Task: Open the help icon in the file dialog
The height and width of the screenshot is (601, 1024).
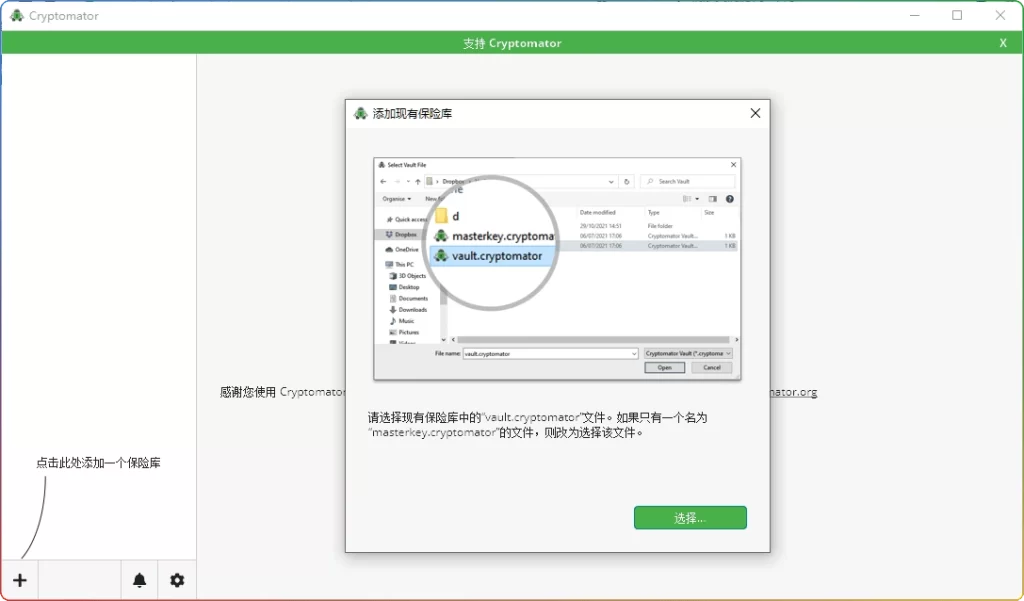Action: pos(729,199)
